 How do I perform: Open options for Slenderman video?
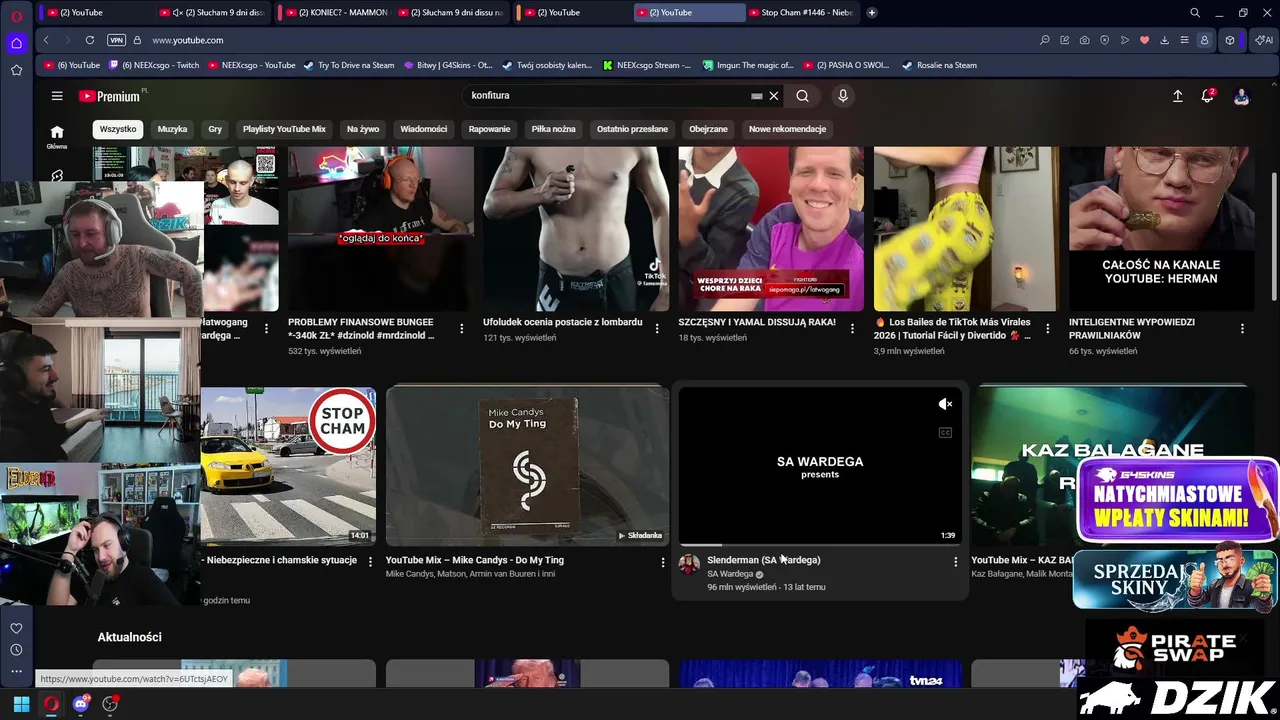tap(955, 562)
